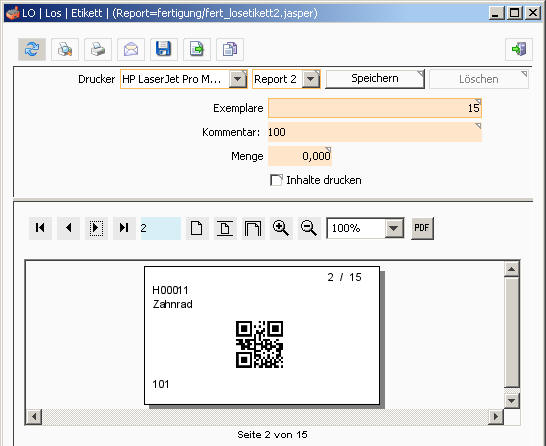The width and height of the screenshot is (546, 446).
Task: Save report with floppy disk icon
Action: click(x=164, y=49)
